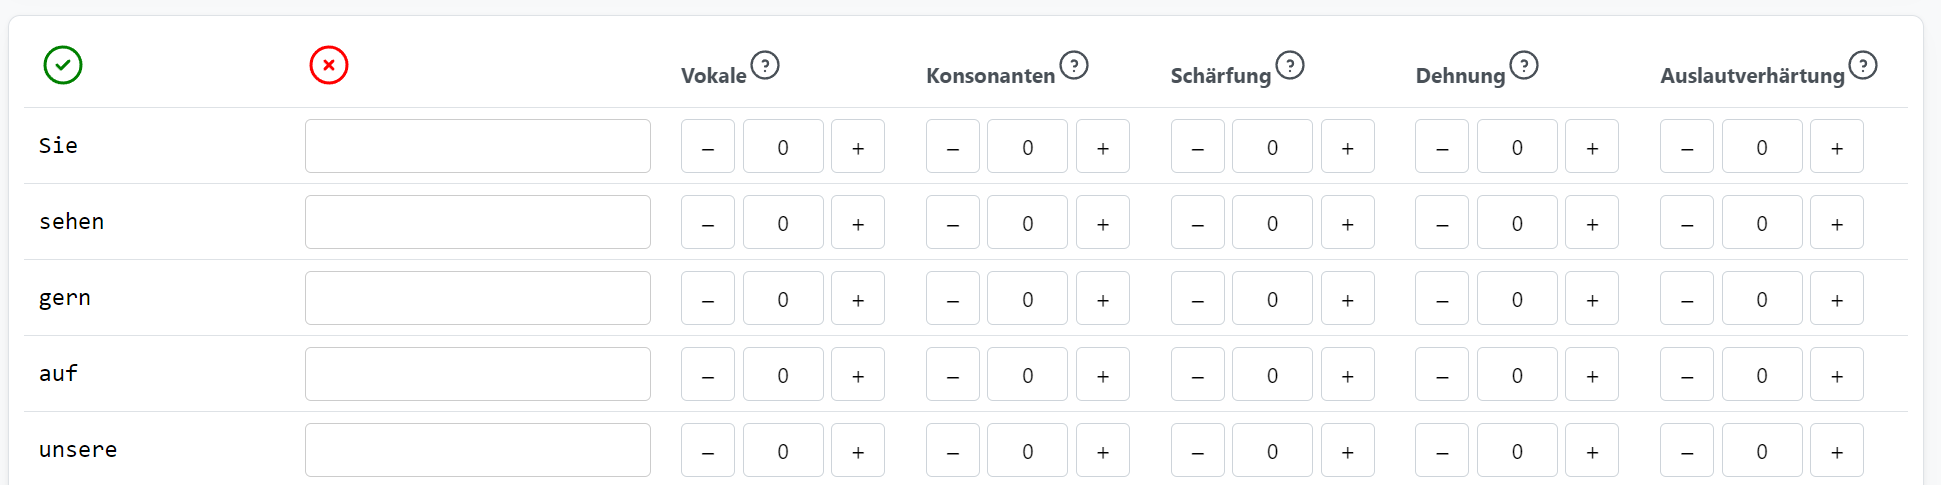Screen dimensions: 1941x485
Task: Increase Konsonanten count for 'auf'
Action: point(1103,375)
